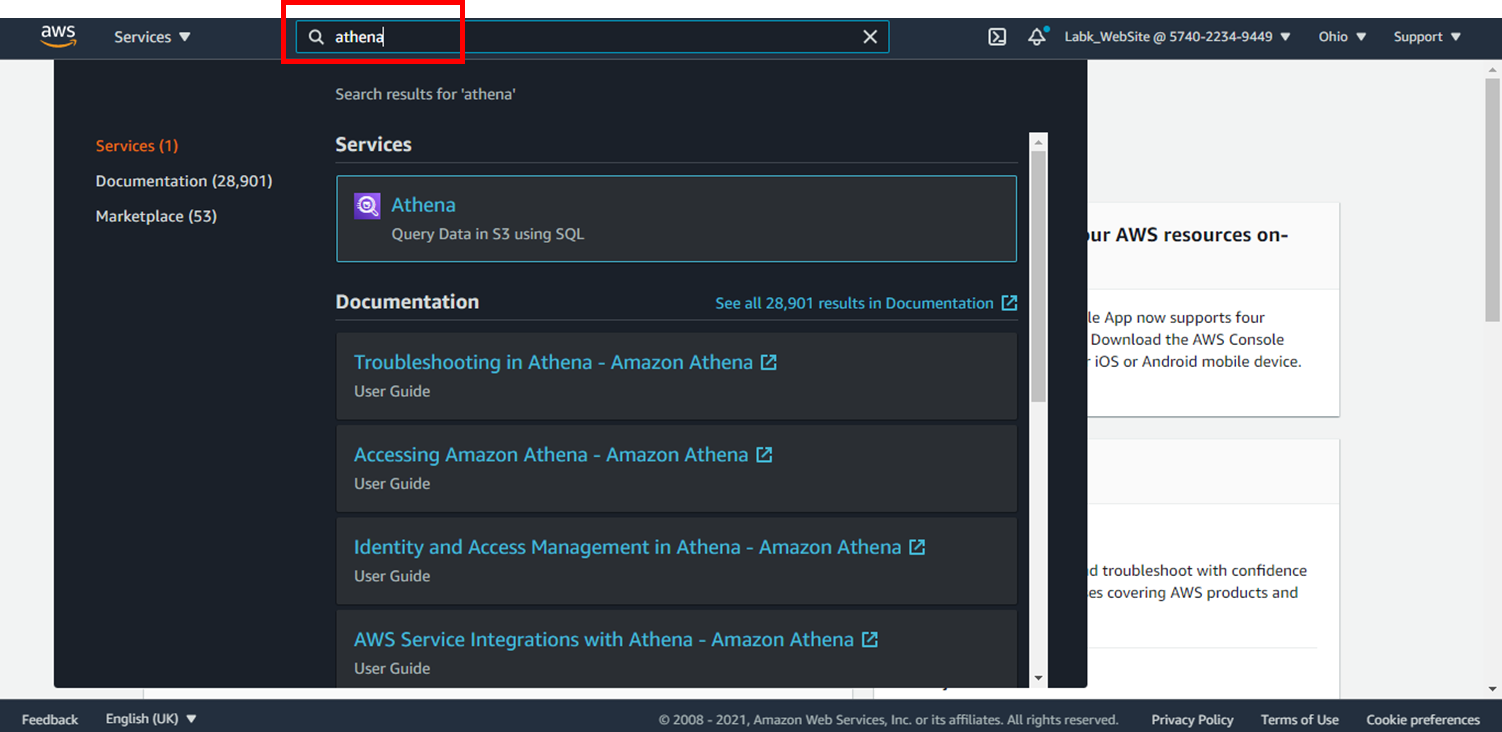1502x732 pixels.
Task: Expand the Services dropdown menu
Action: (152, 37)
